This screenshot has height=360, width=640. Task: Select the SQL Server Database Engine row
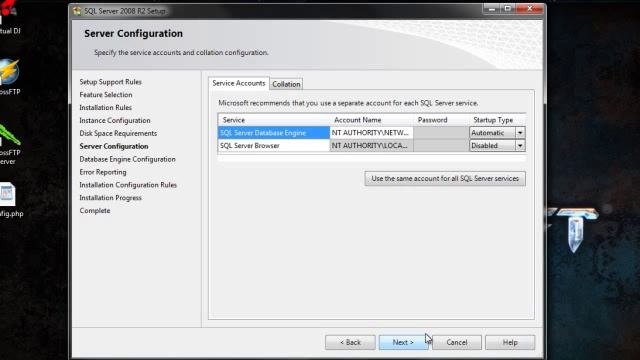[x=273, y=133]
